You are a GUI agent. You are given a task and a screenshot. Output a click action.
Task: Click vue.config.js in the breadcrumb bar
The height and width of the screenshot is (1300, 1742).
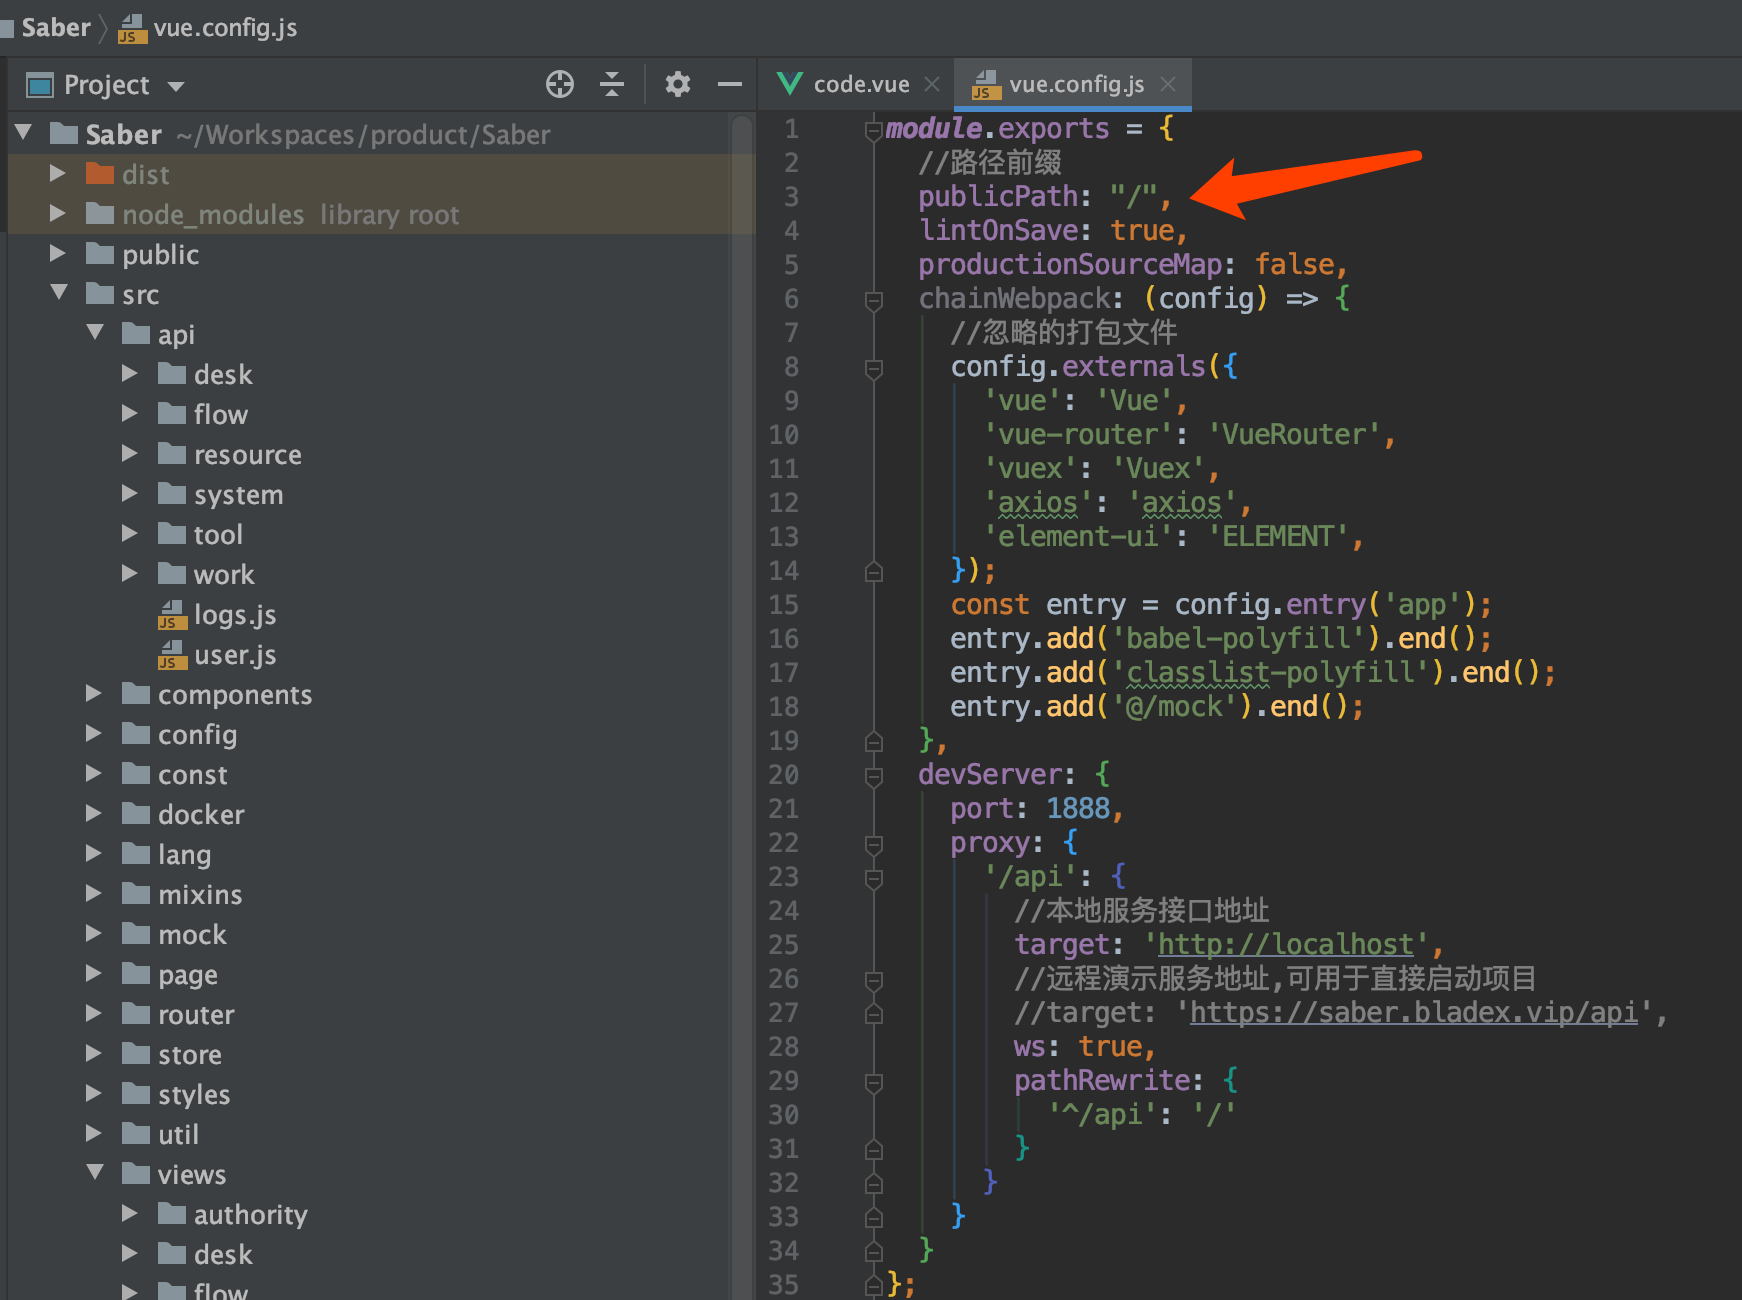pos(225,27)
